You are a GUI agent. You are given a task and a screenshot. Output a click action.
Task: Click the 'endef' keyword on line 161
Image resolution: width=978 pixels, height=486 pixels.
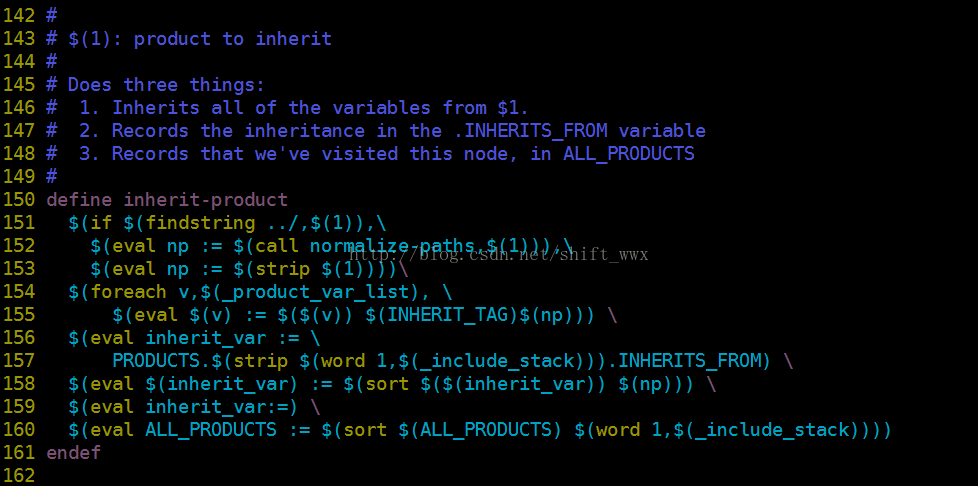coord(74,452)
